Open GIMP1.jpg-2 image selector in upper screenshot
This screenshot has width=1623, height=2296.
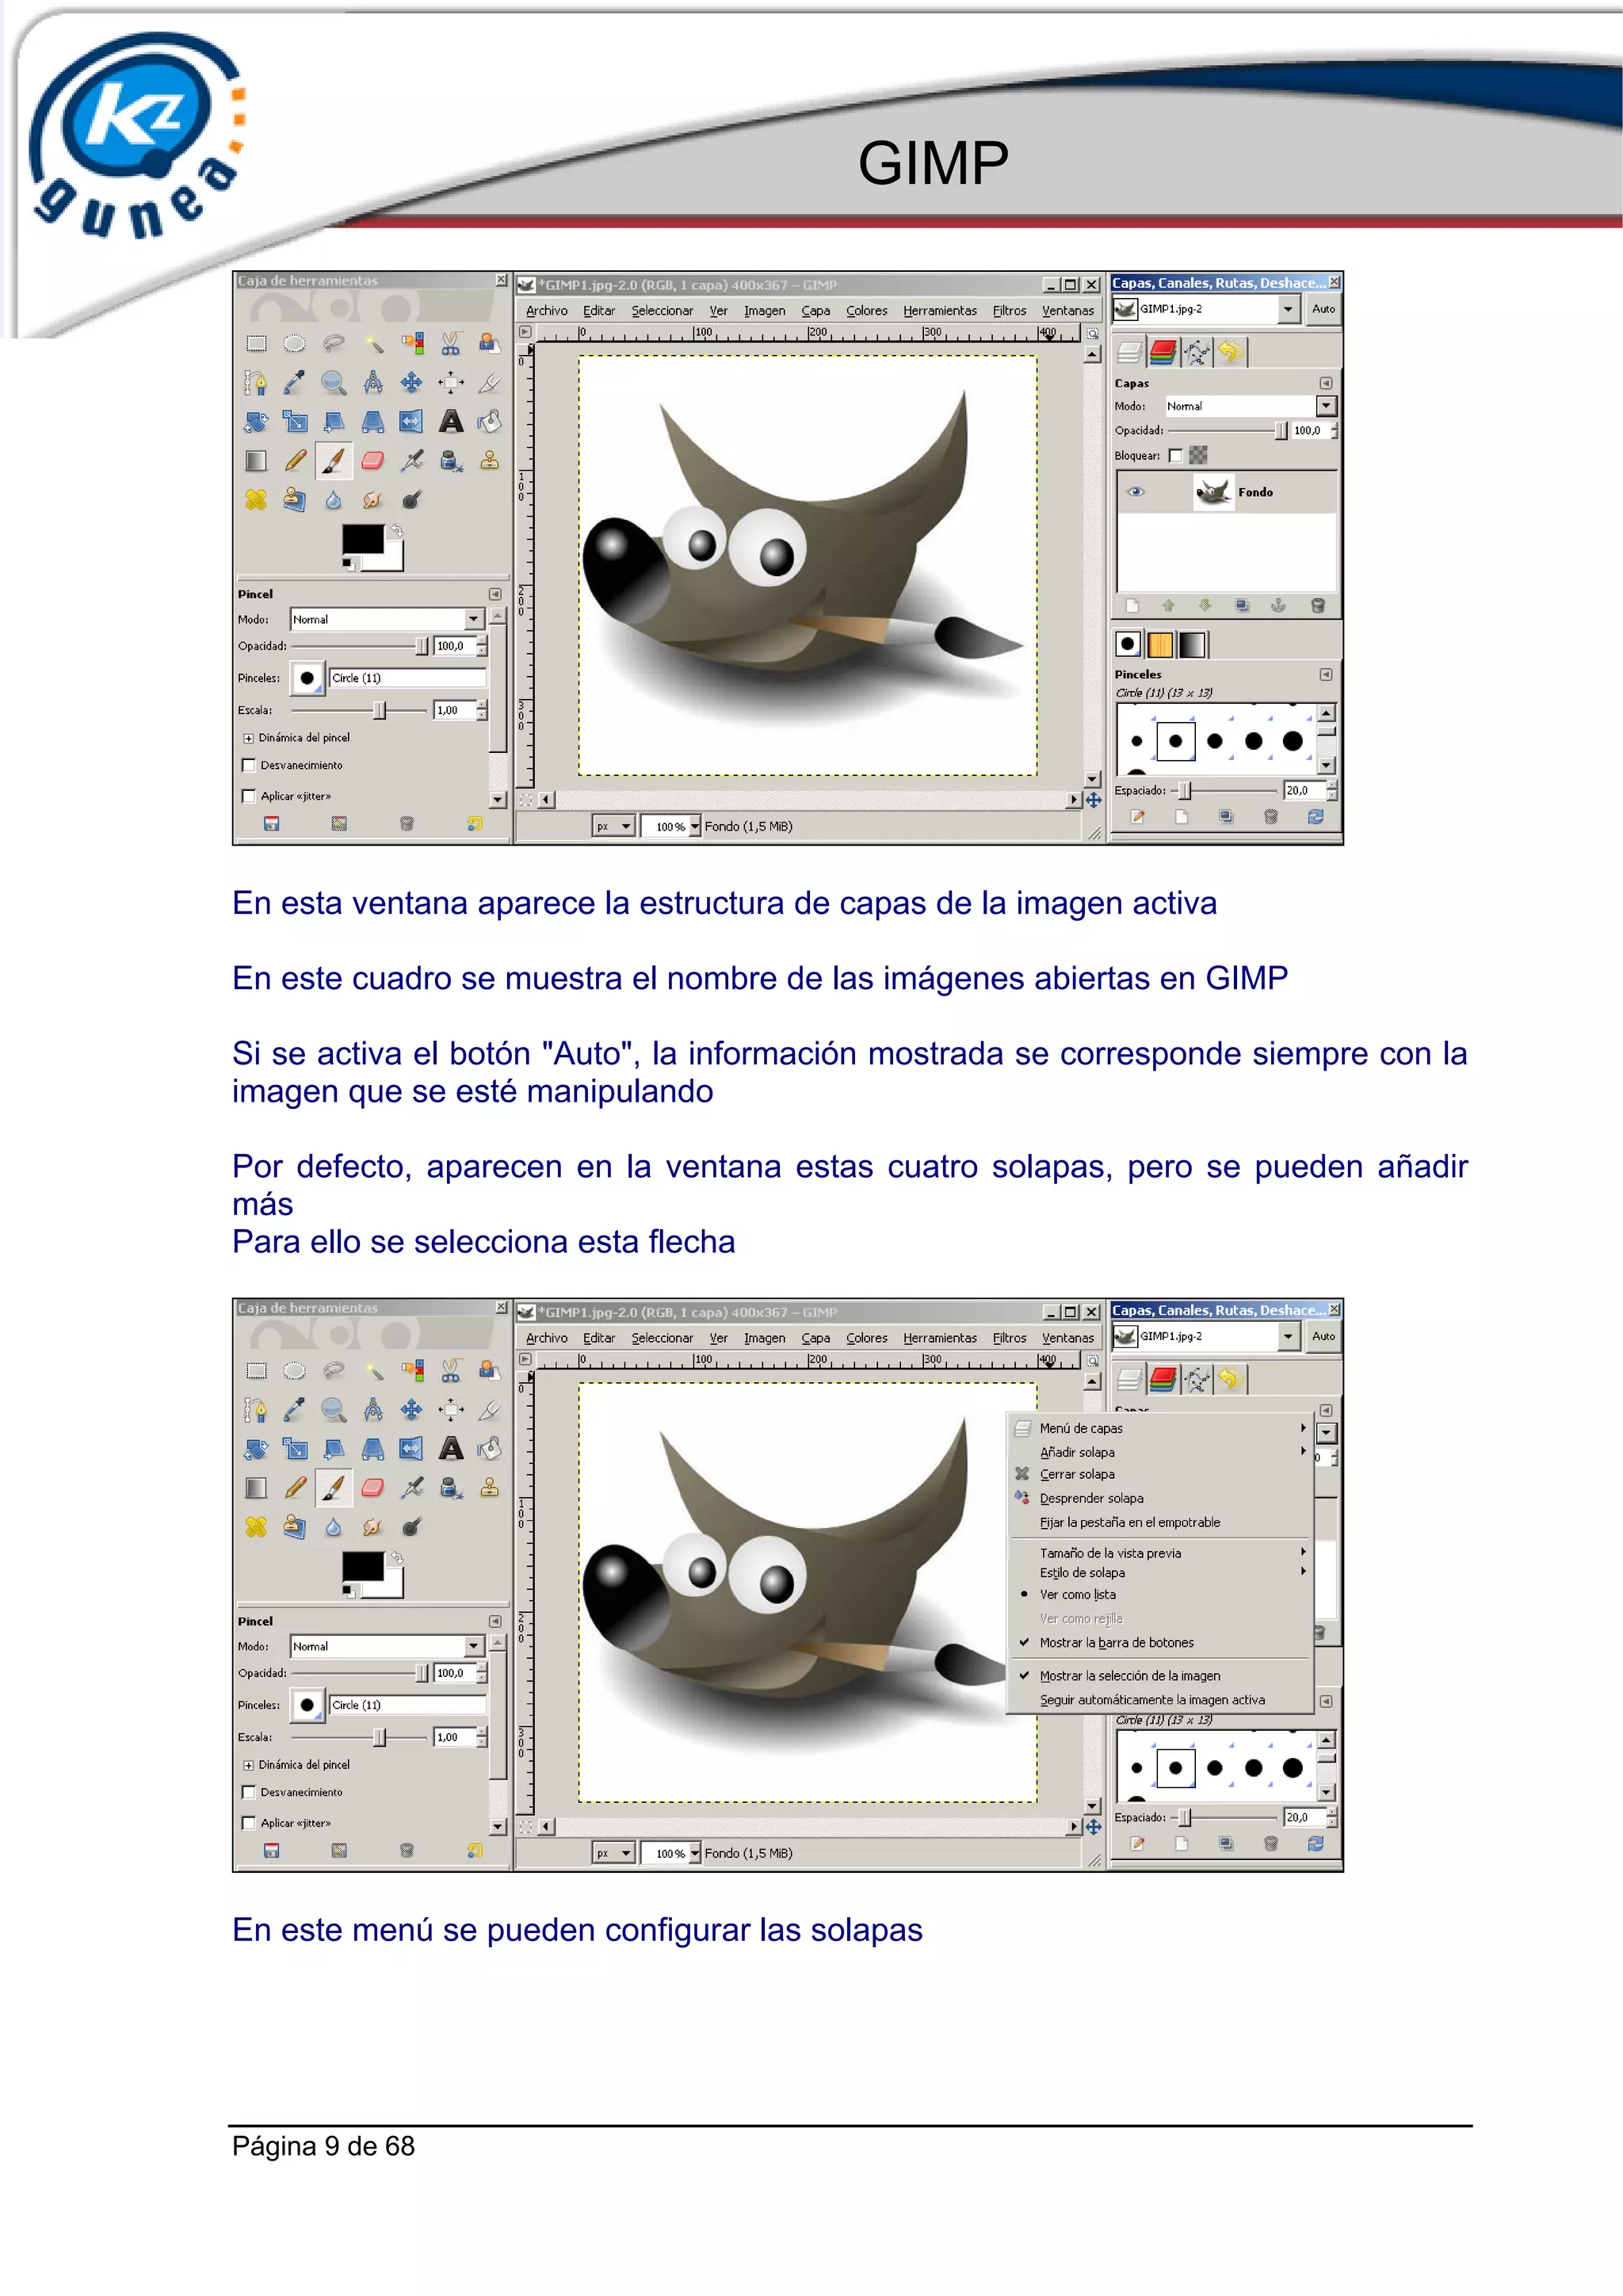tap(1207, 309)
